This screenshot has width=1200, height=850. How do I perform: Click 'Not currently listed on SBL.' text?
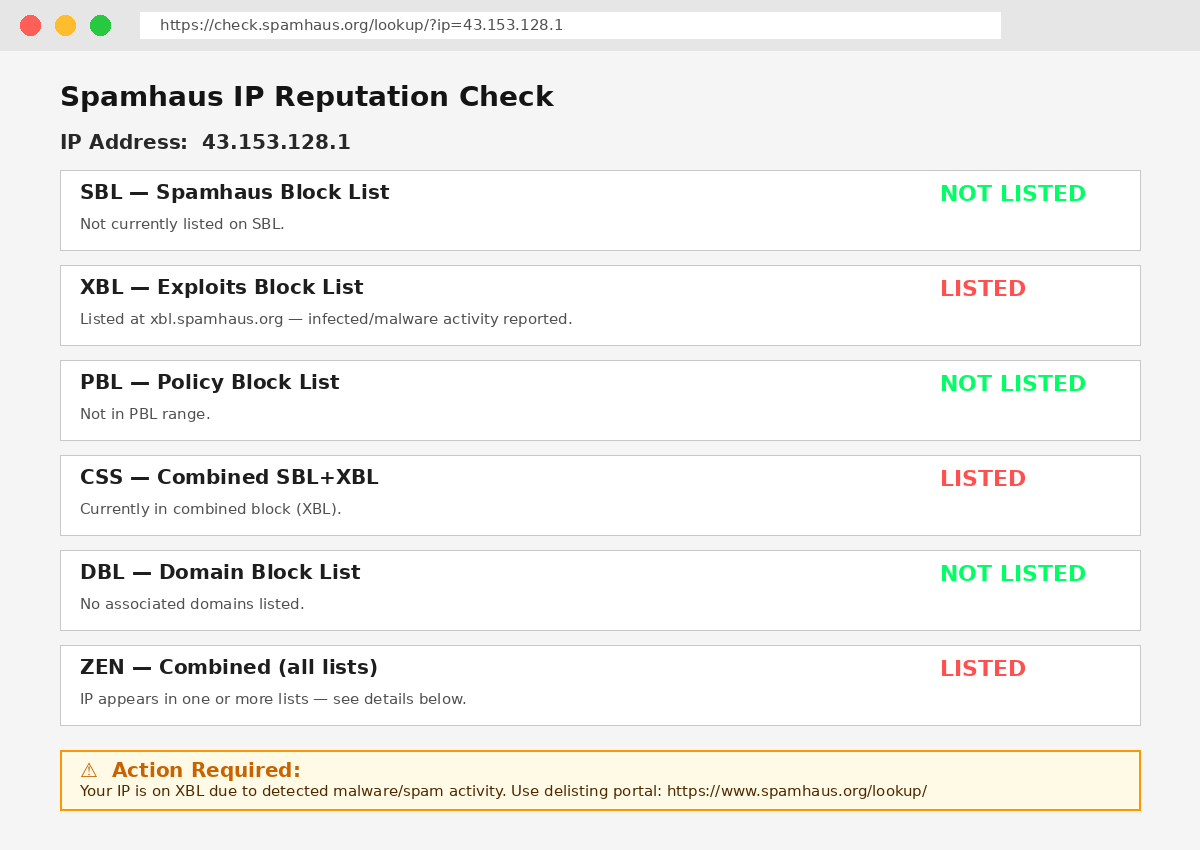point(182,224)
